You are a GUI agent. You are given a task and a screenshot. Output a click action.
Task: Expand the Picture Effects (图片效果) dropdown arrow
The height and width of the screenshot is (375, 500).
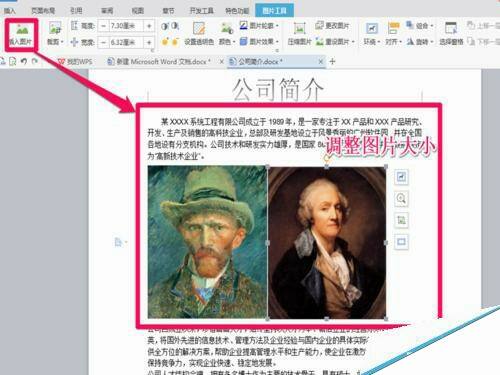point(277,42)
